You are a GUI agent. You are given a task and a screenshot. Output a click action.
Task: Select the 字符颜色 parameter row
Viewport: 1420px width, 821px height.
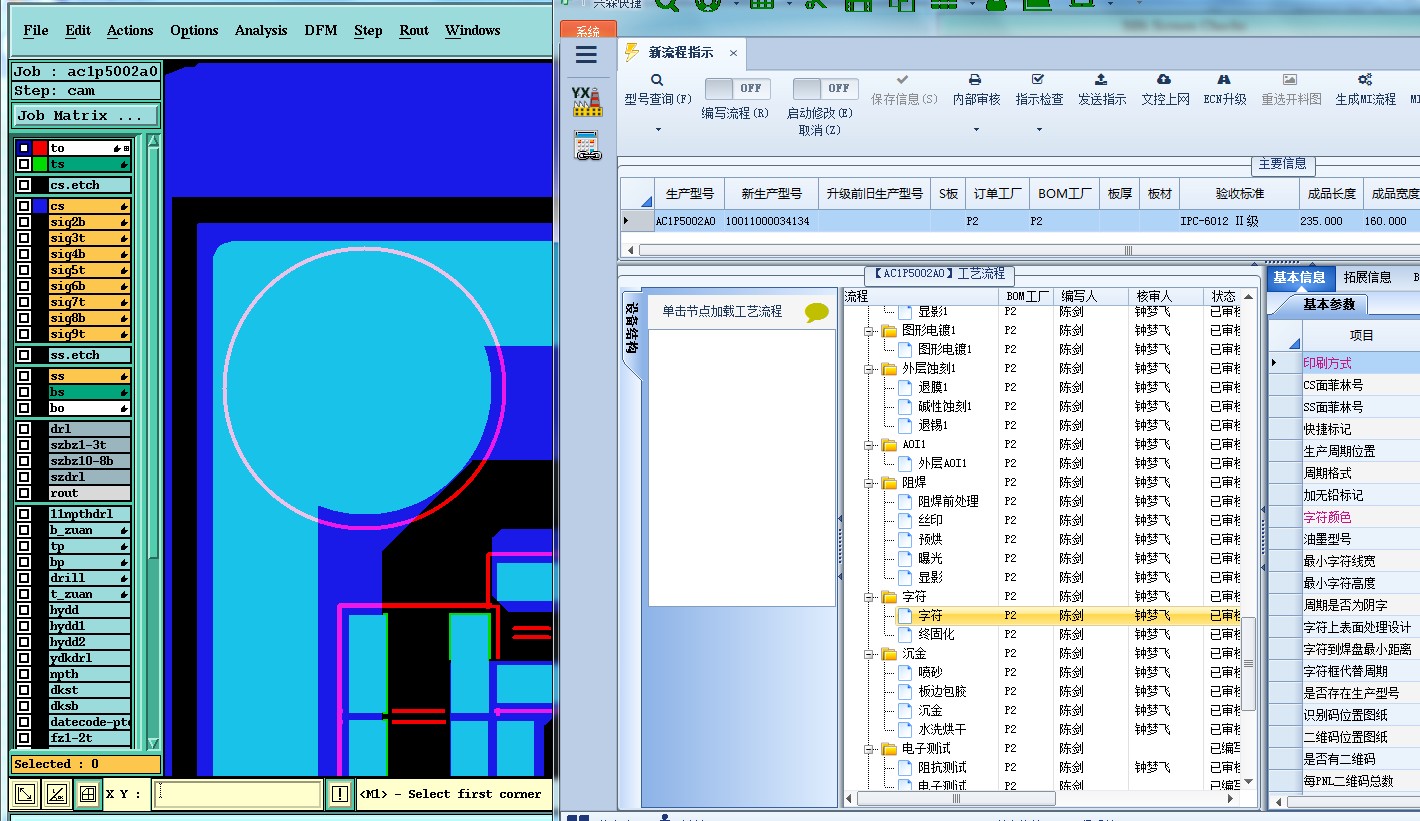[1344, 517]
